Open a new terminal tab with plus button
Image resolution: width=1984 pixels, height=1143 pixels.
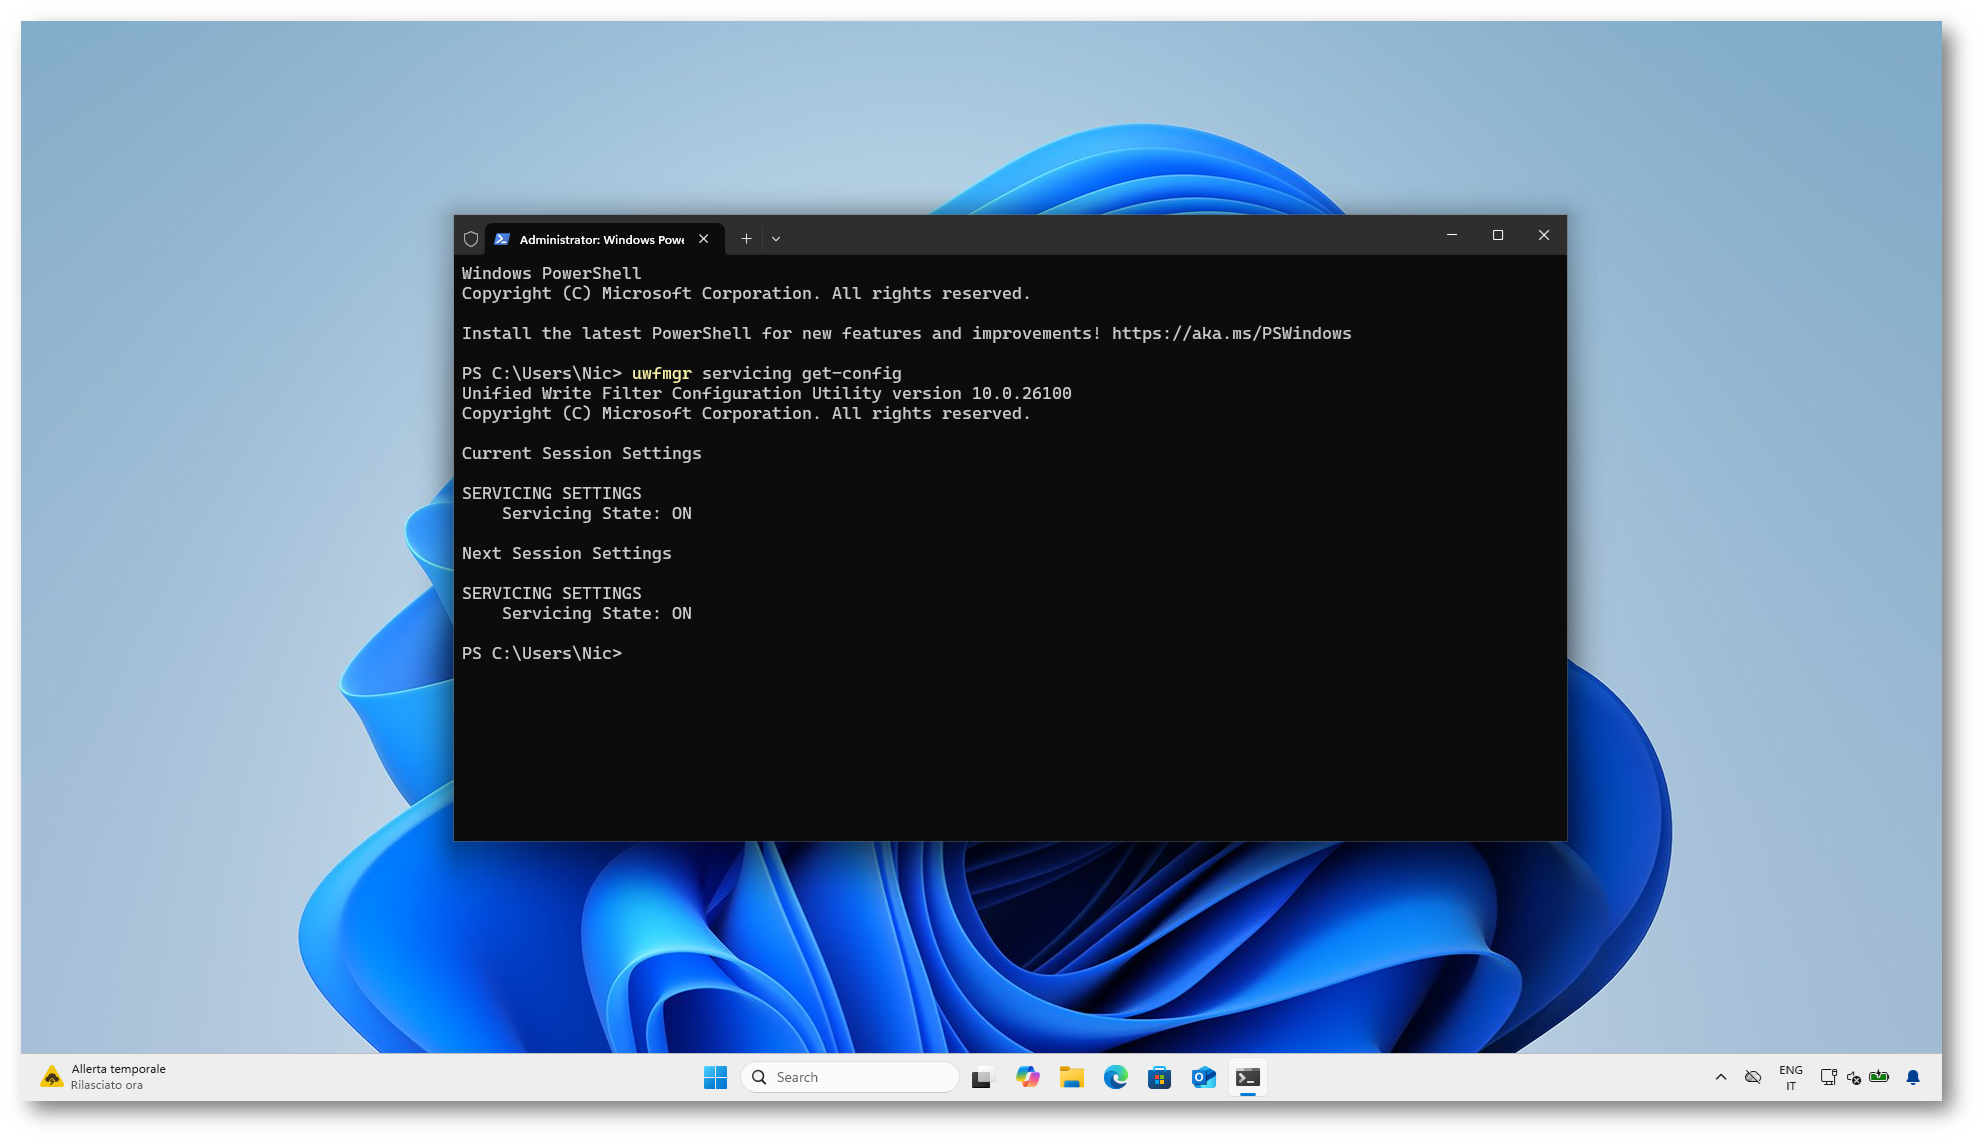pos(746,239)
